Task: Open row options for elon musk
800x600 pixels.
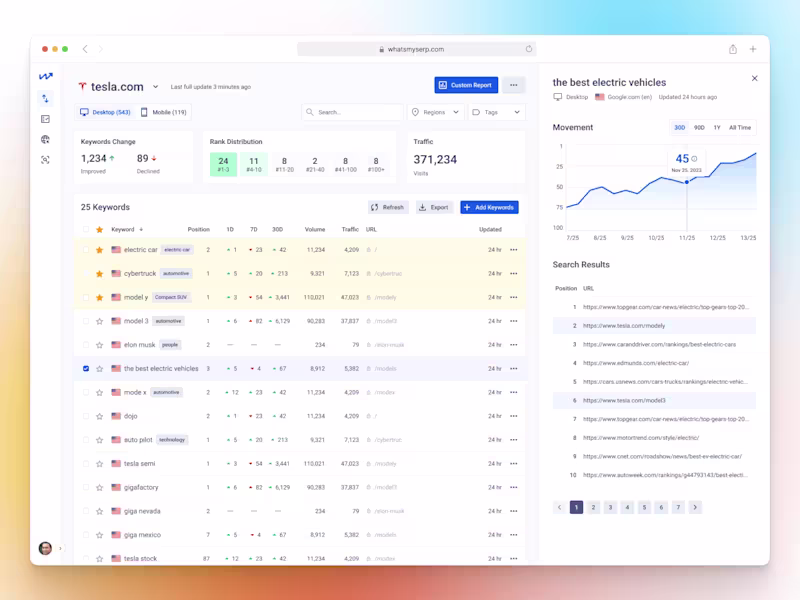Action: tap(514, 345)
